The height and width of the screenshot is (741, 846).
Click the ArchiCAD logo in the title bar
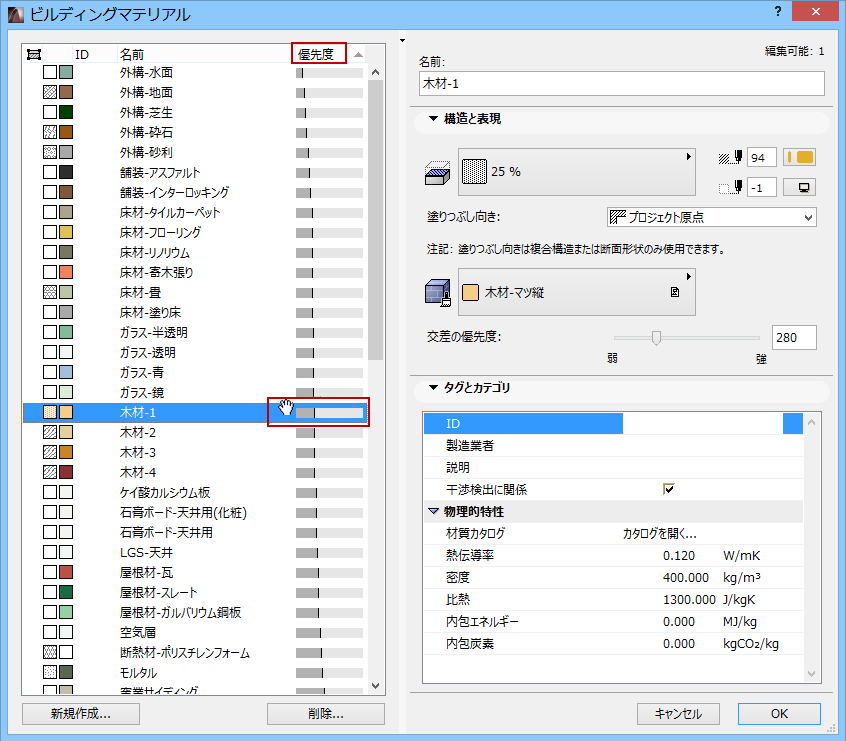click(x=16, y=14)
